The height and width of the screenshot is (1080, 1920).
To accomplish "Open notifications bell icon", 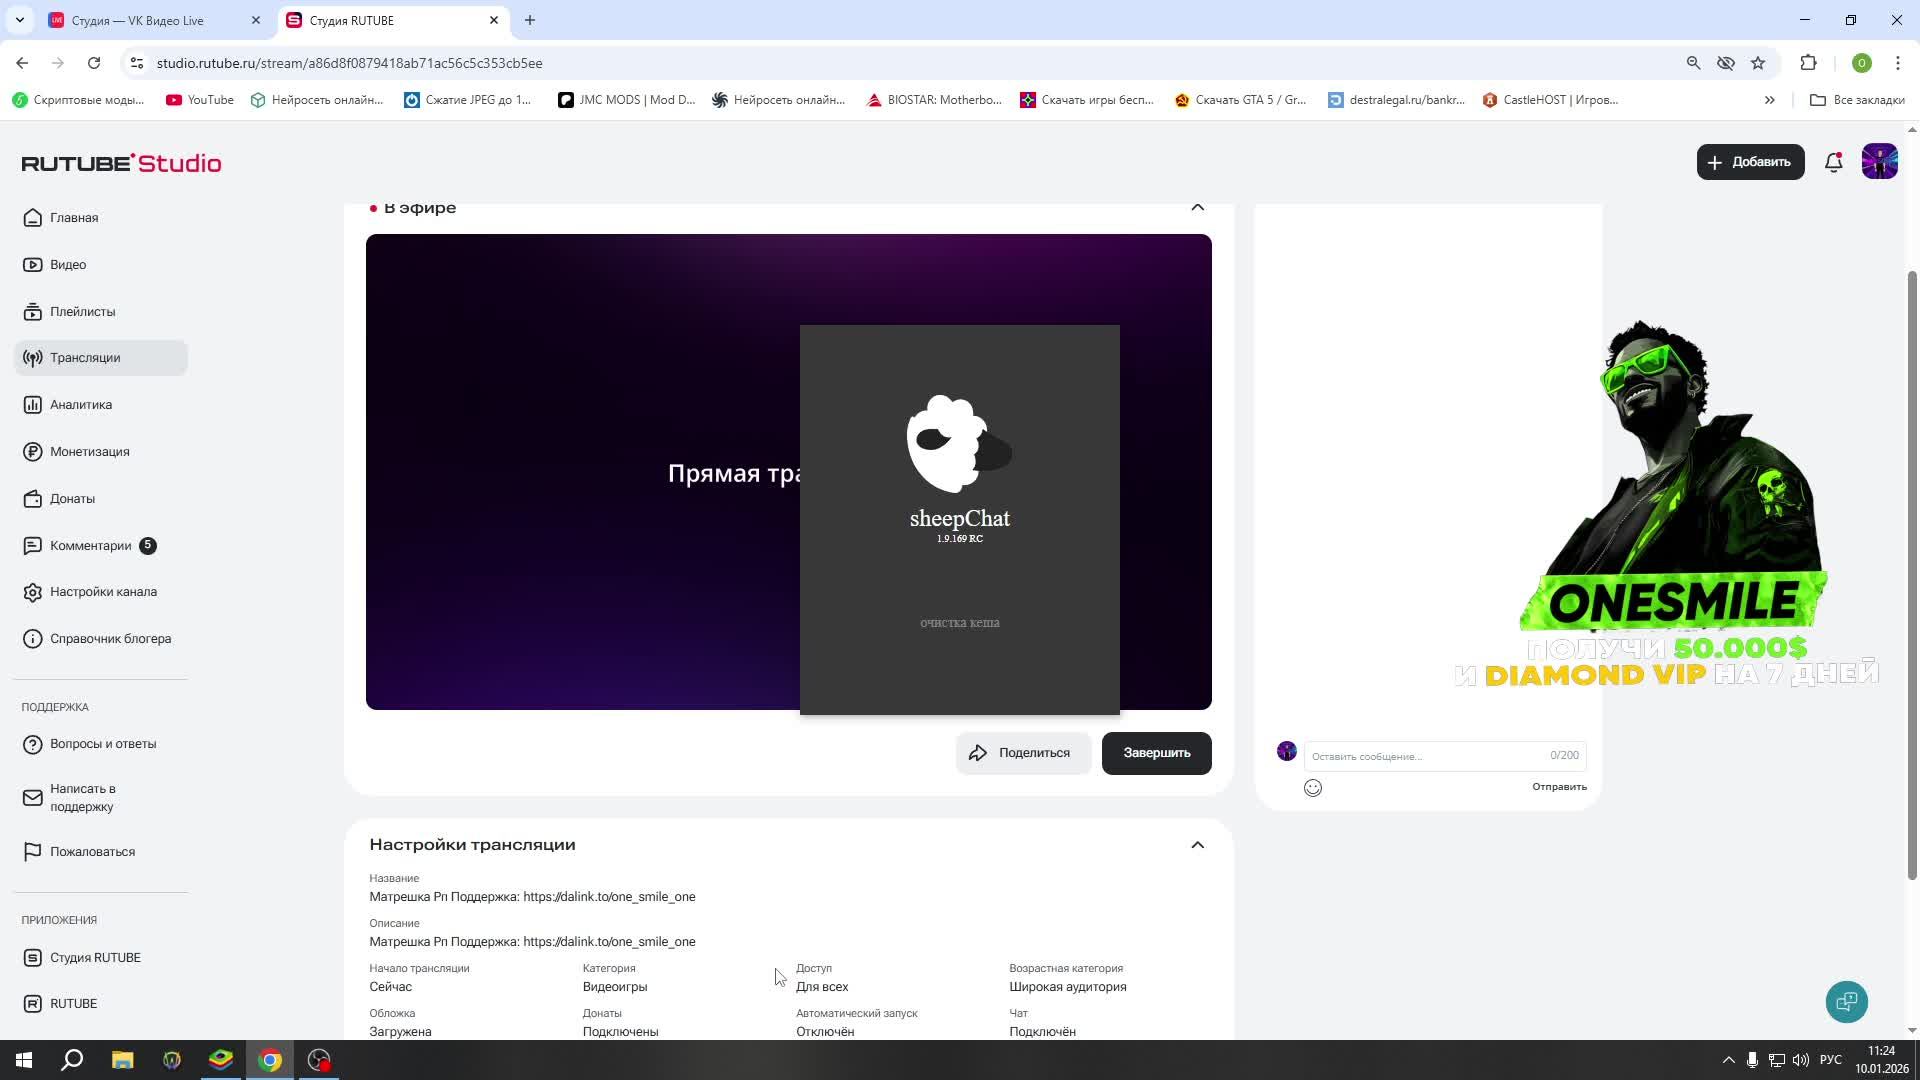I will (1833, 162).
